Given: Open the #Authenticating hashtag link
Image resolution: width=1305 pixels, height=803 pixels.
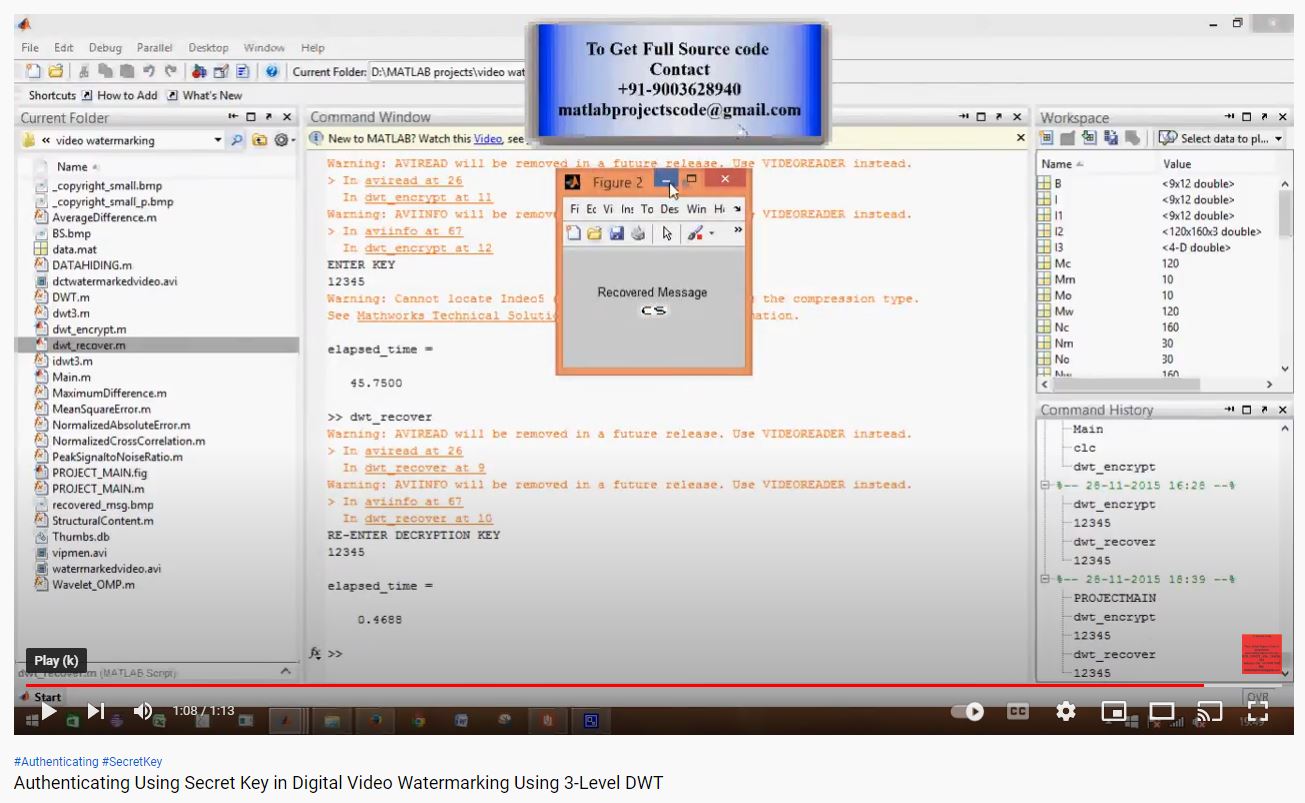Looking at the screenshot, I should [x=56, y=762].
